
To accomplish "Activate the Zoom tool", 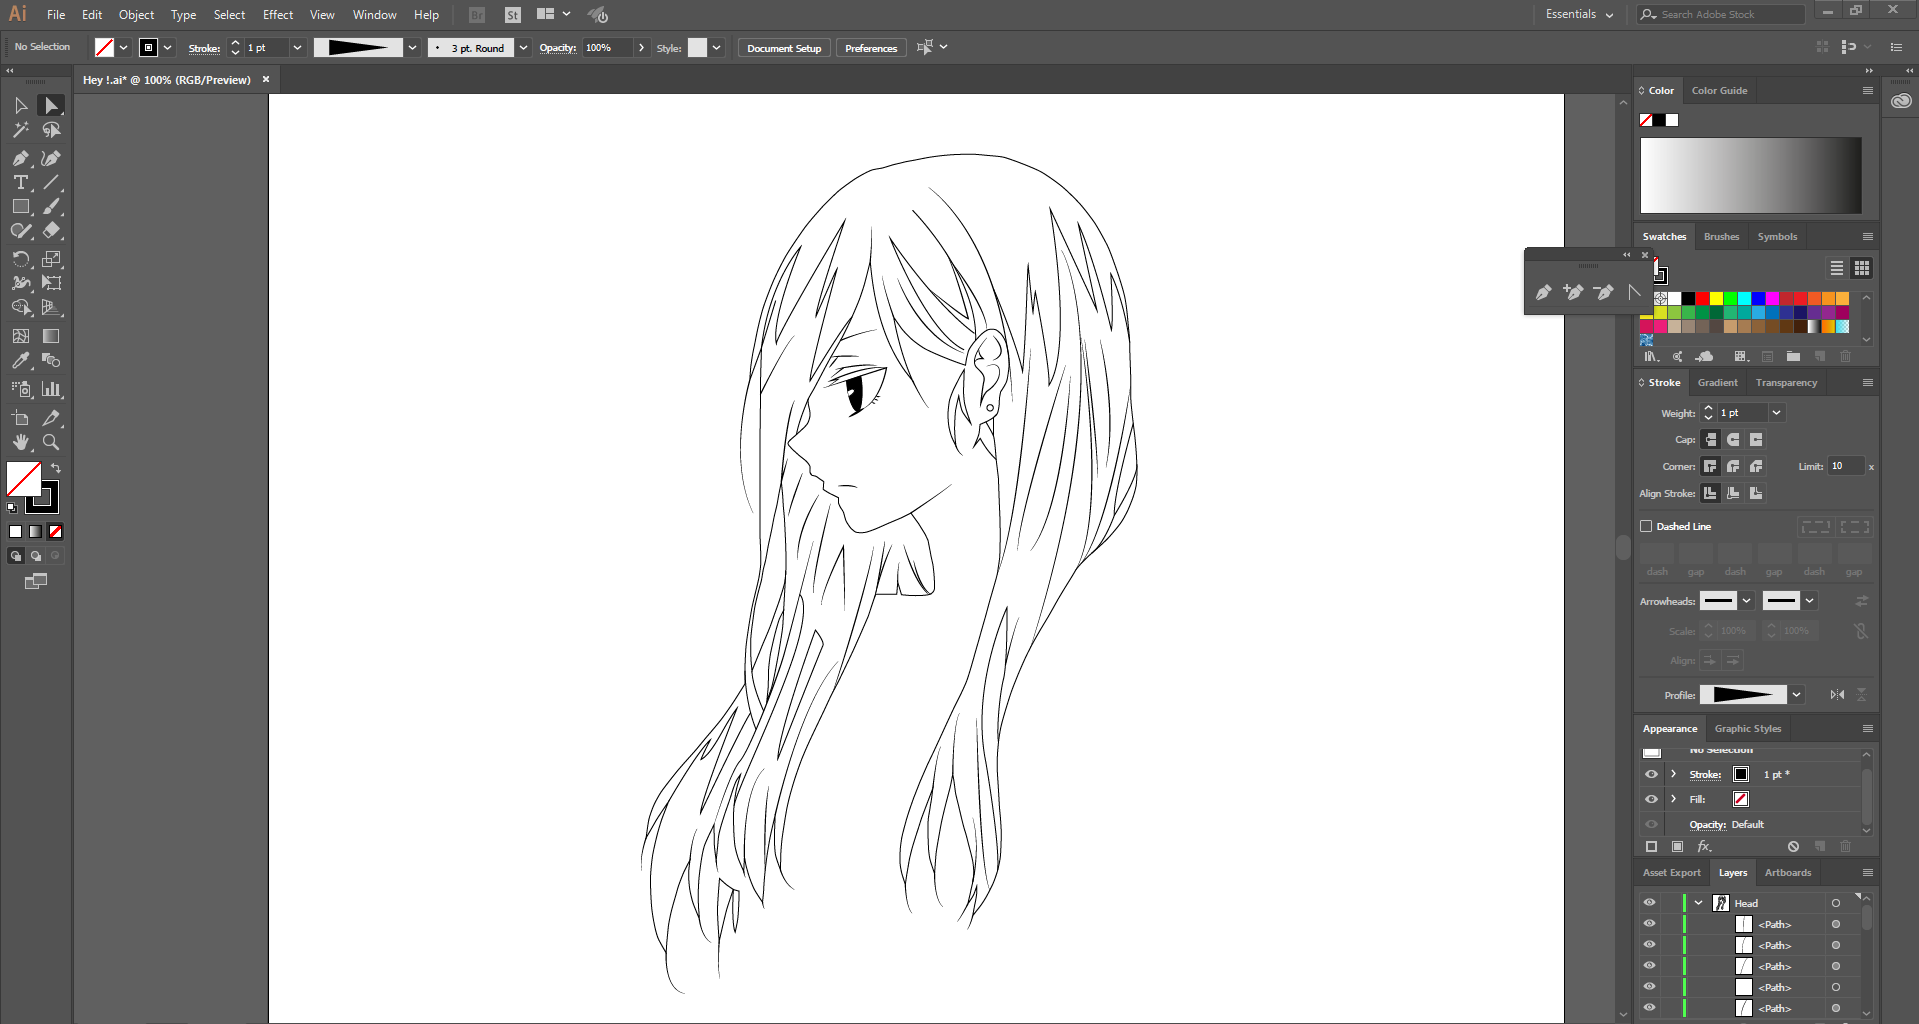I will click(51, 442).
